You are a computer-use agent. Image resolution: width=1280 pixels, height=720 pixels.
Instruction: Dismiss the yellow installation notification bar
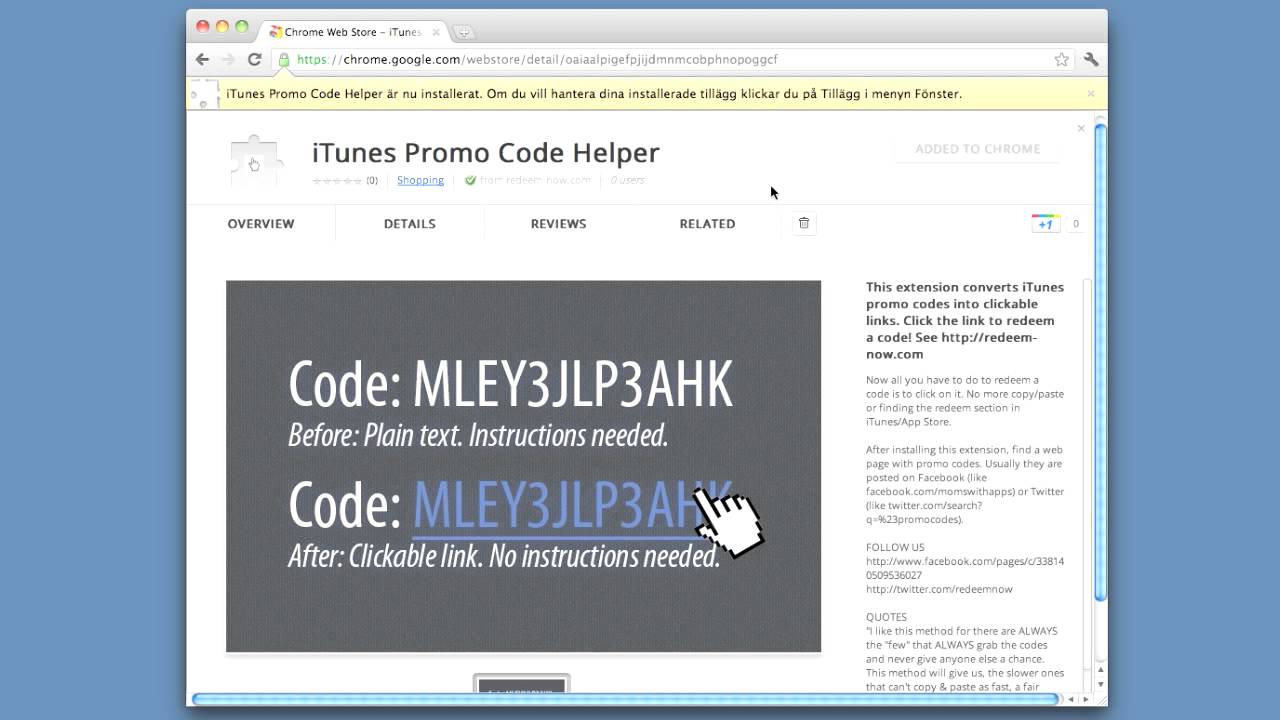(x=1091, y=94)
